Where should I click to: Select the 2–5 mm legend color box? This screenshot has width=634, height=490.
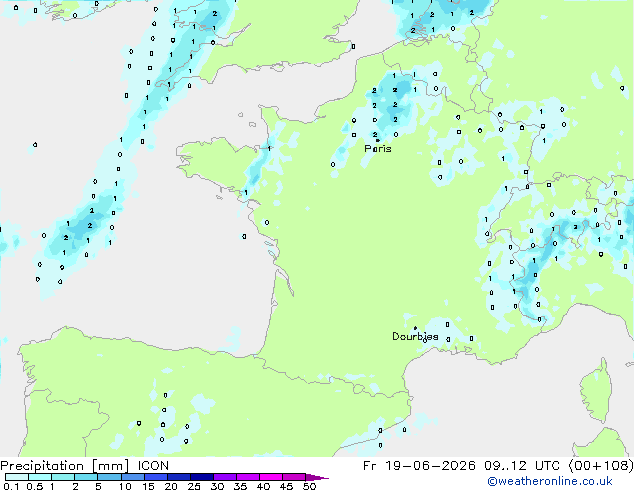(x=86, y=477)
